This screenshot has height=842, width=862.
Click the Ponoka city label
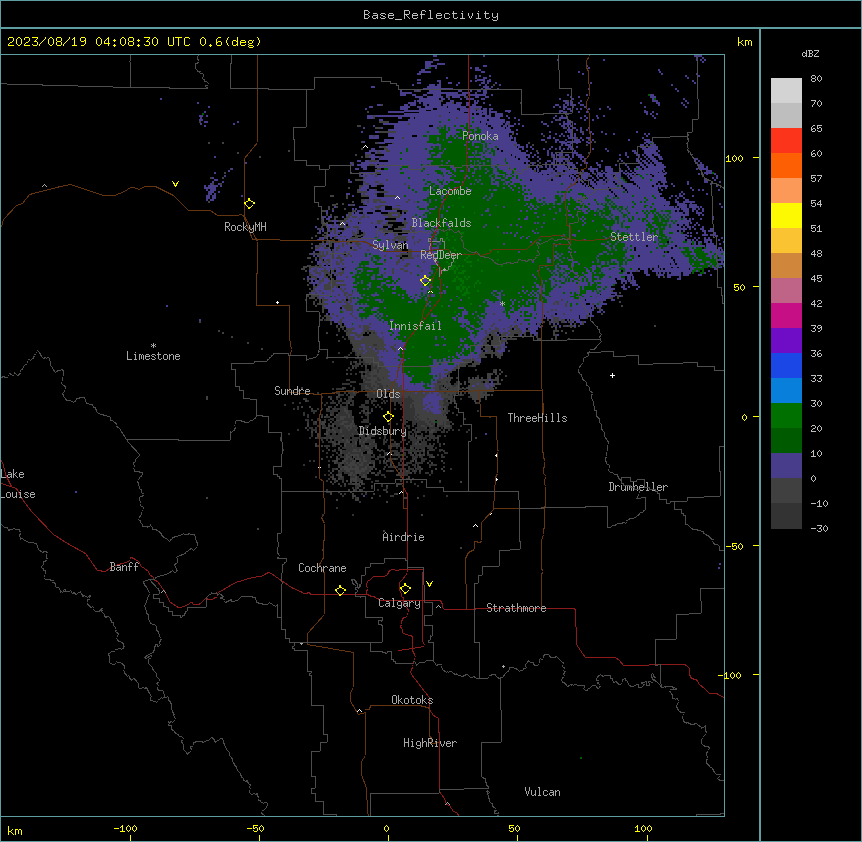(480, 136)
